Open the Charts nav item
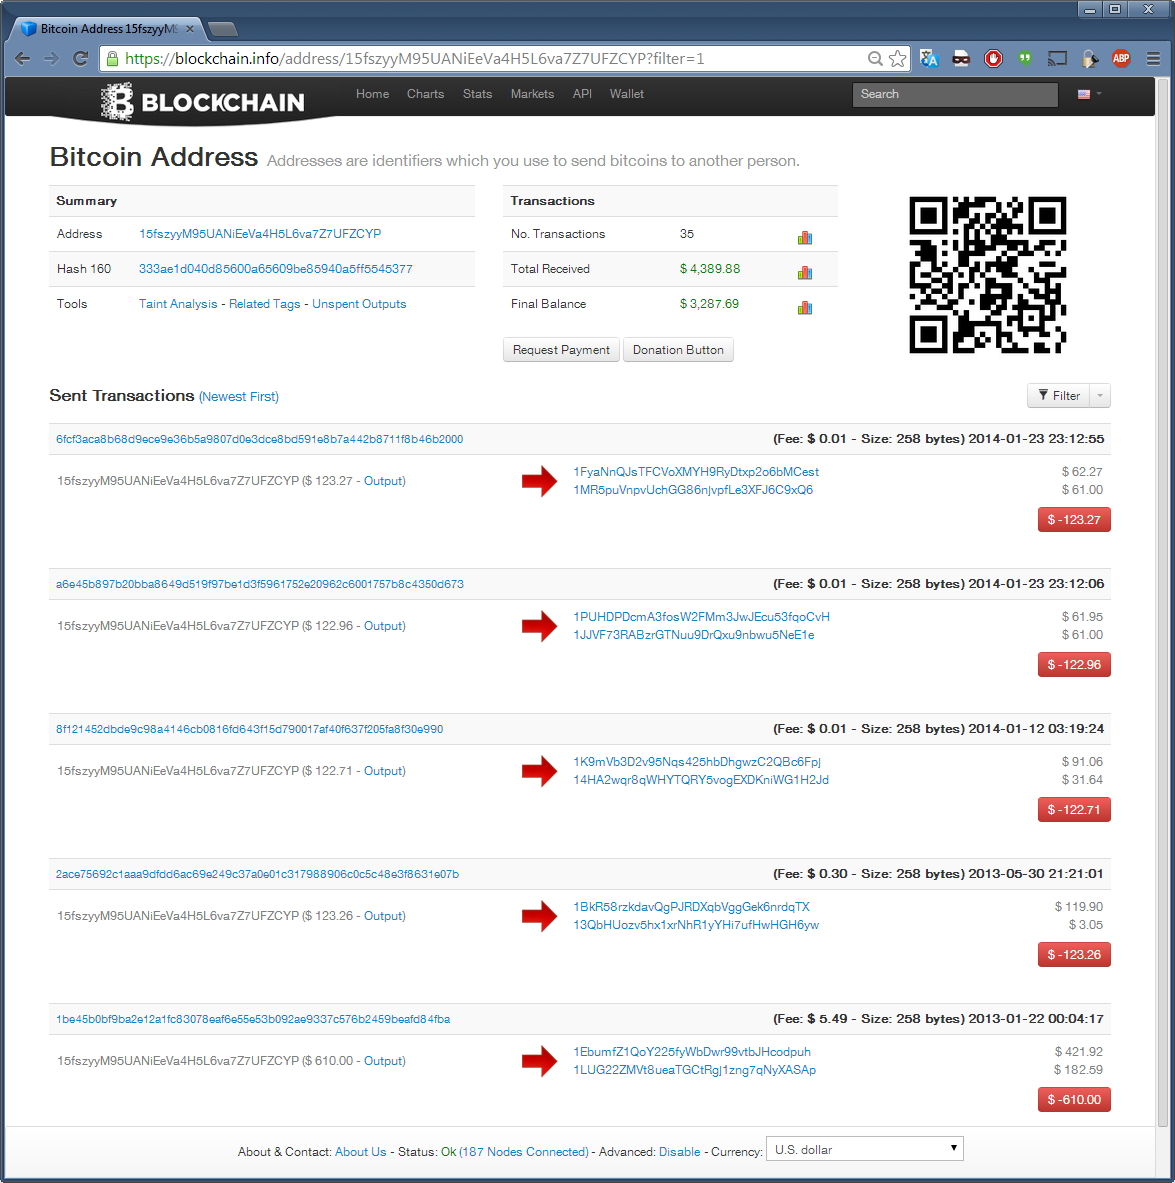This screenshot has width=1175, height=1183. point(426,94)
